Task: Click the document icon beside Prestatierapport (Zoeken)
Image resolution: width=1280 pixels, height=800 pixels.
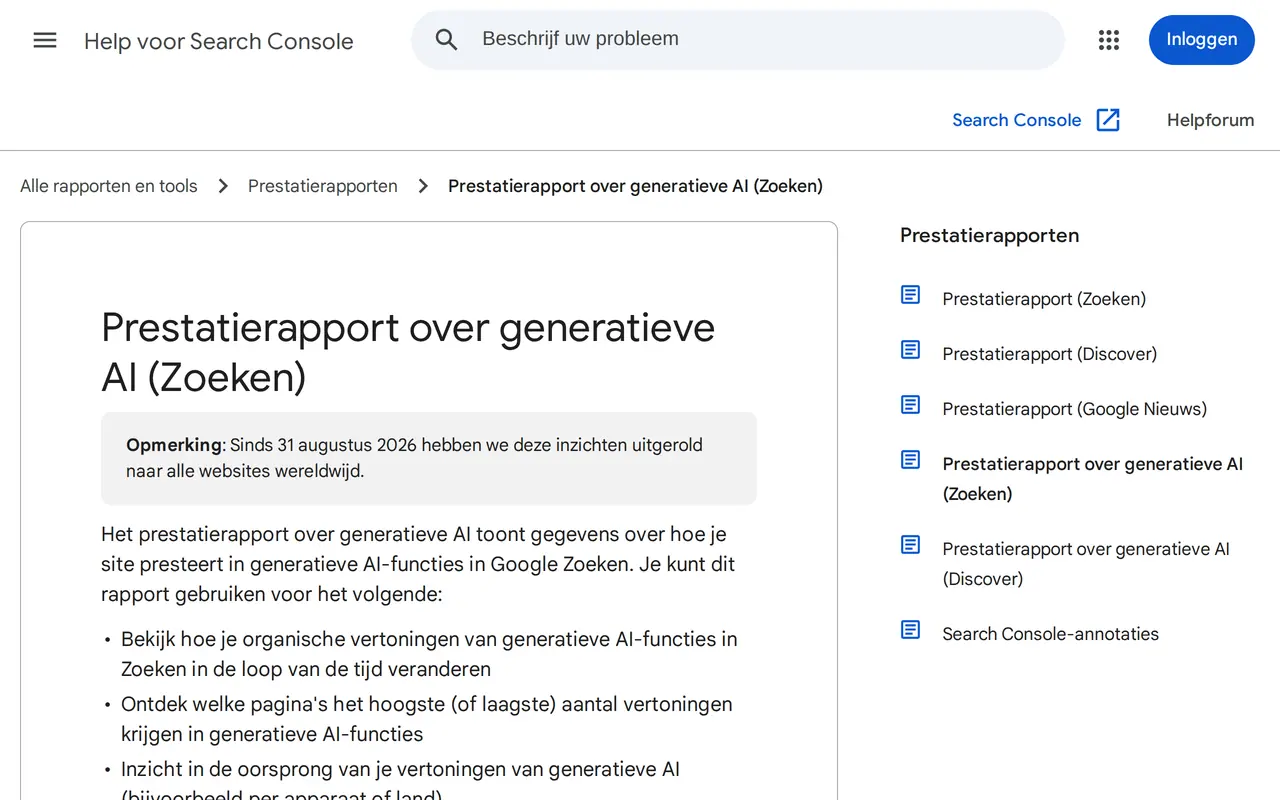Action: pyautogui.click(x=910, y=295)
